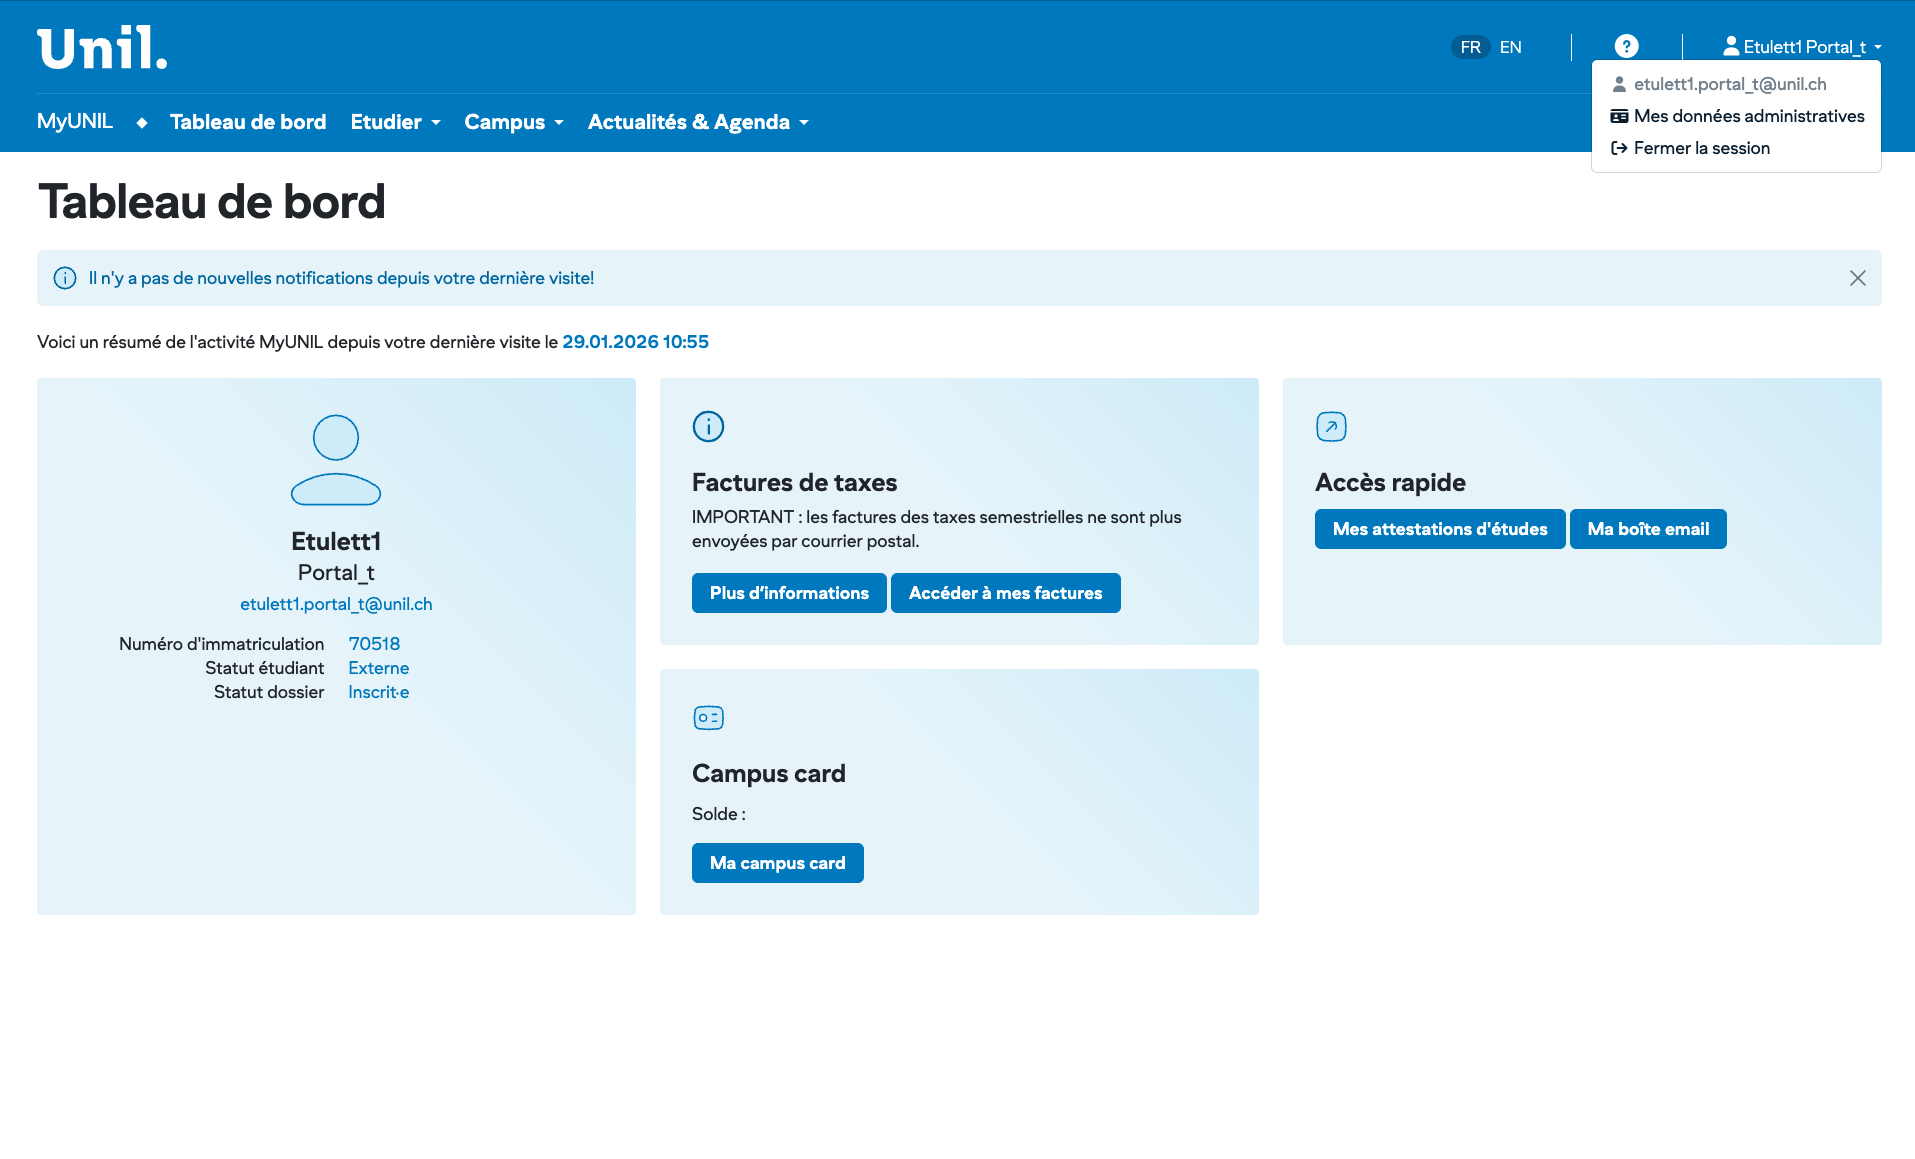Choose Fermer la session to log out

tap(1701, 148)
